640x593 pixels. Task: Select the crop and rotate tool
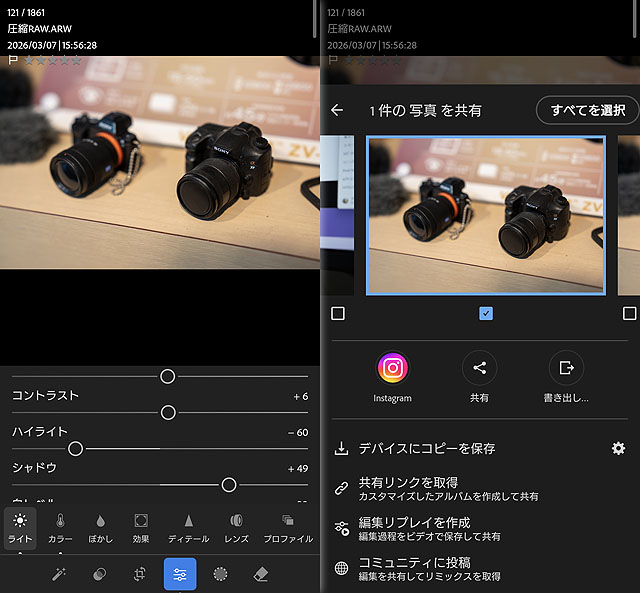click(140, 574)
